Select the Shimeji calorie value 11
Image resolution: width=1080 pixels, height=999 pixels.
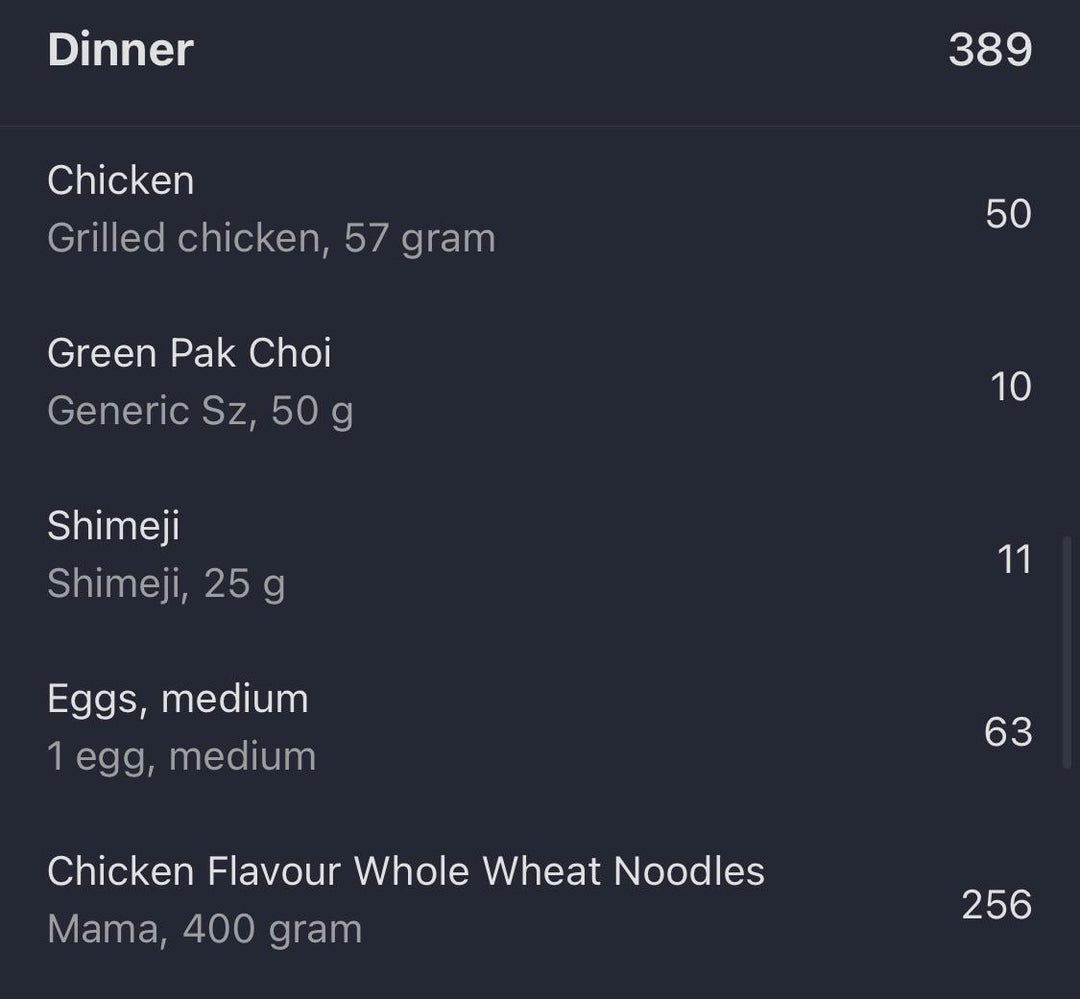point(1013,560)
